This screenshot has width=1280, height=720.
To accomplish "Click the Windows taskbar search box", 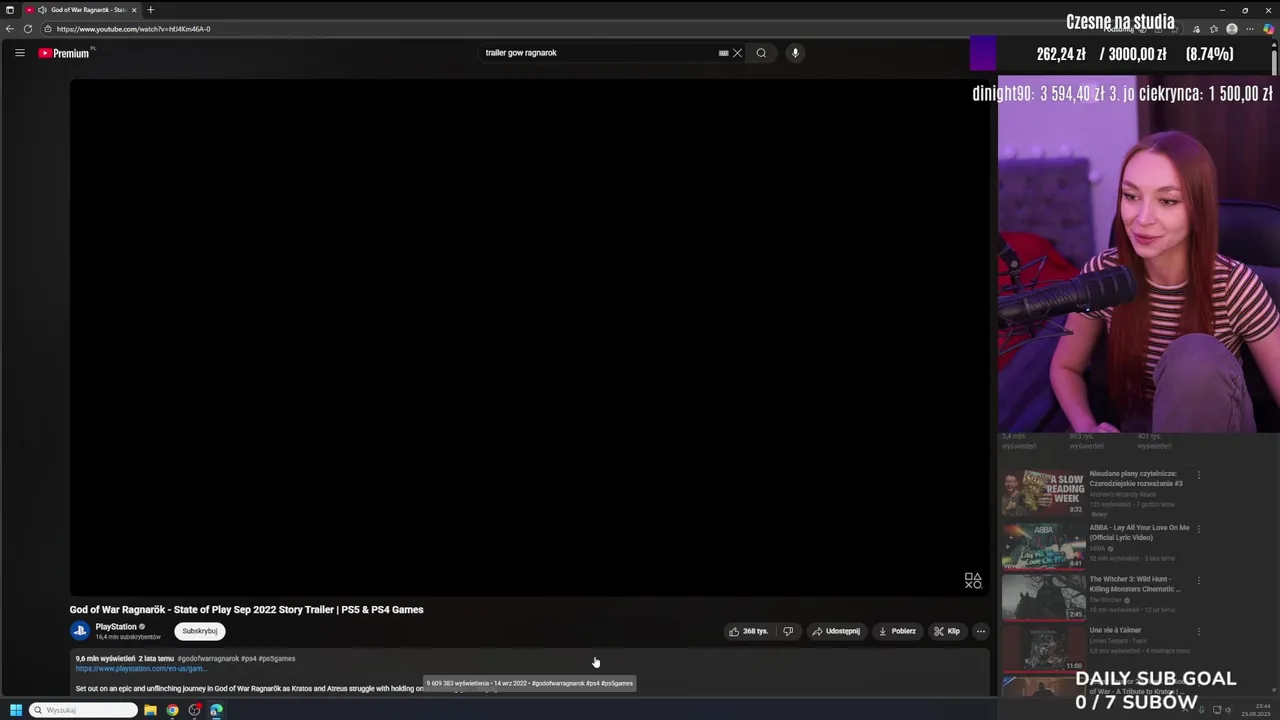I will (83, 710).
